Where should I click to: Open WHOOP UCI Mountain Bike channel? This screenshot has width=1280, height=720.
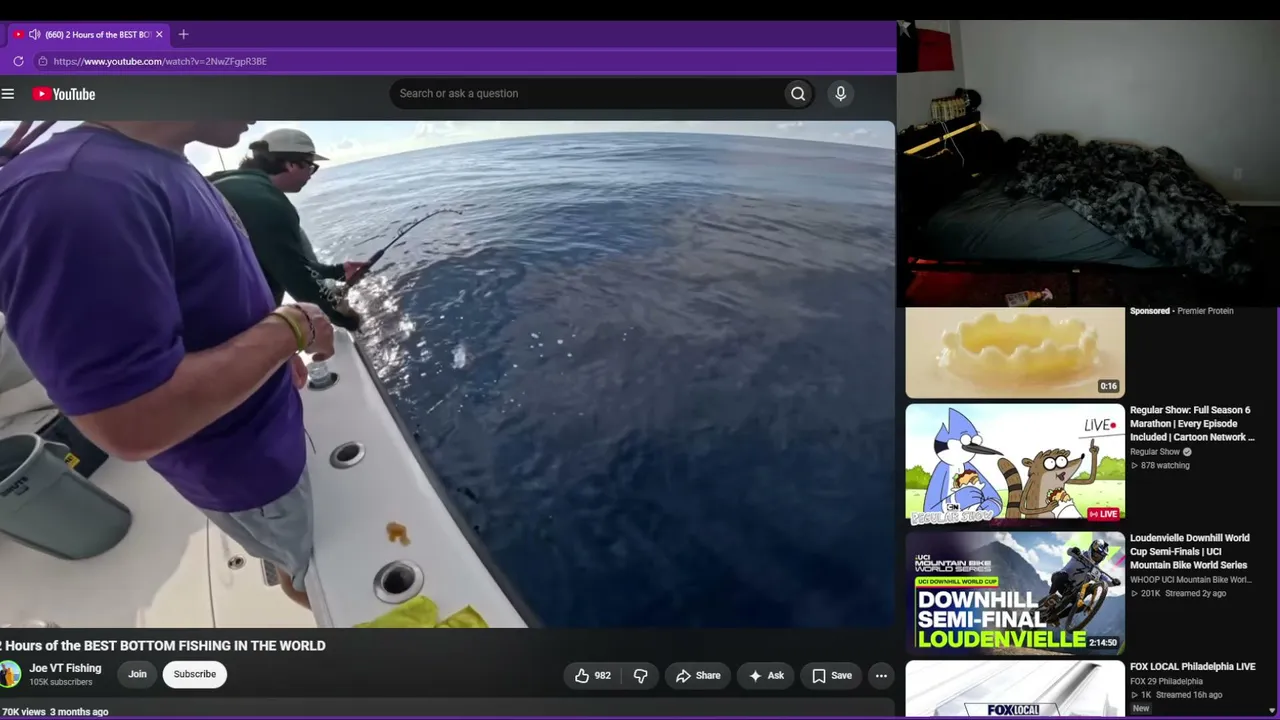coord(1191,580)
